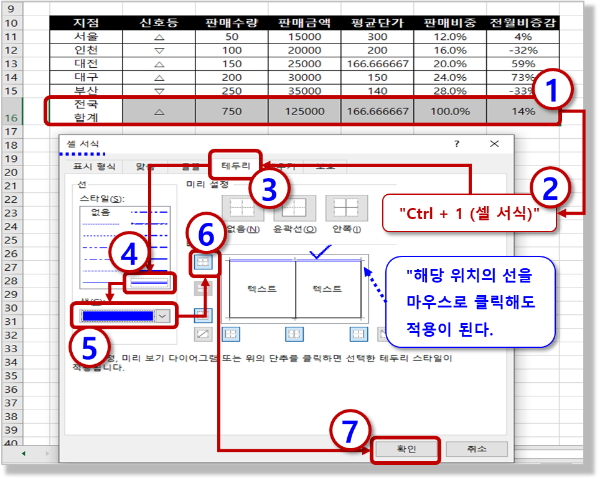600x479 pixels.
Task: Select the cell showing 100.0%
Action: coord(450,111)
